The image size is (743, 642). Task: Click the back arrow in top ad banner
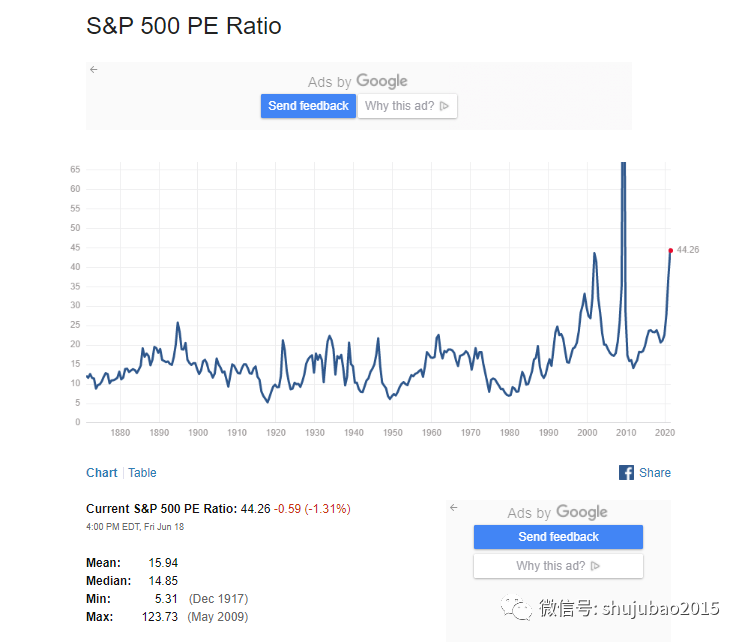94,70
